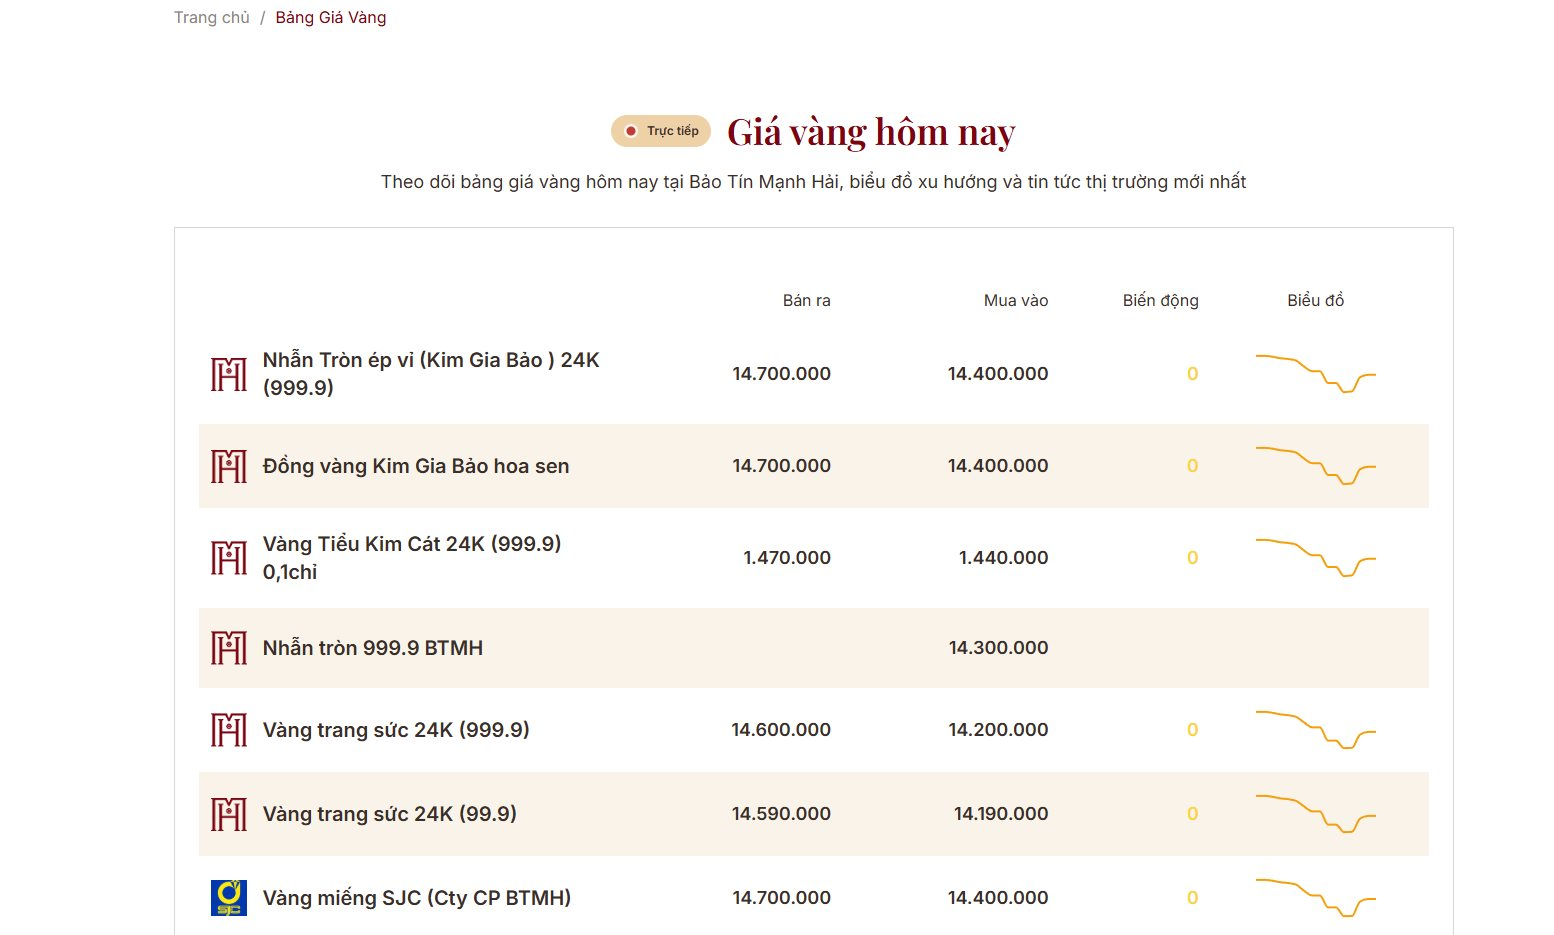This screenshot has height=935, width=1554.
Task: Click the BTMH logo beside Vàng trang sức 24K (999.9)
Action: tap(229, 730)
